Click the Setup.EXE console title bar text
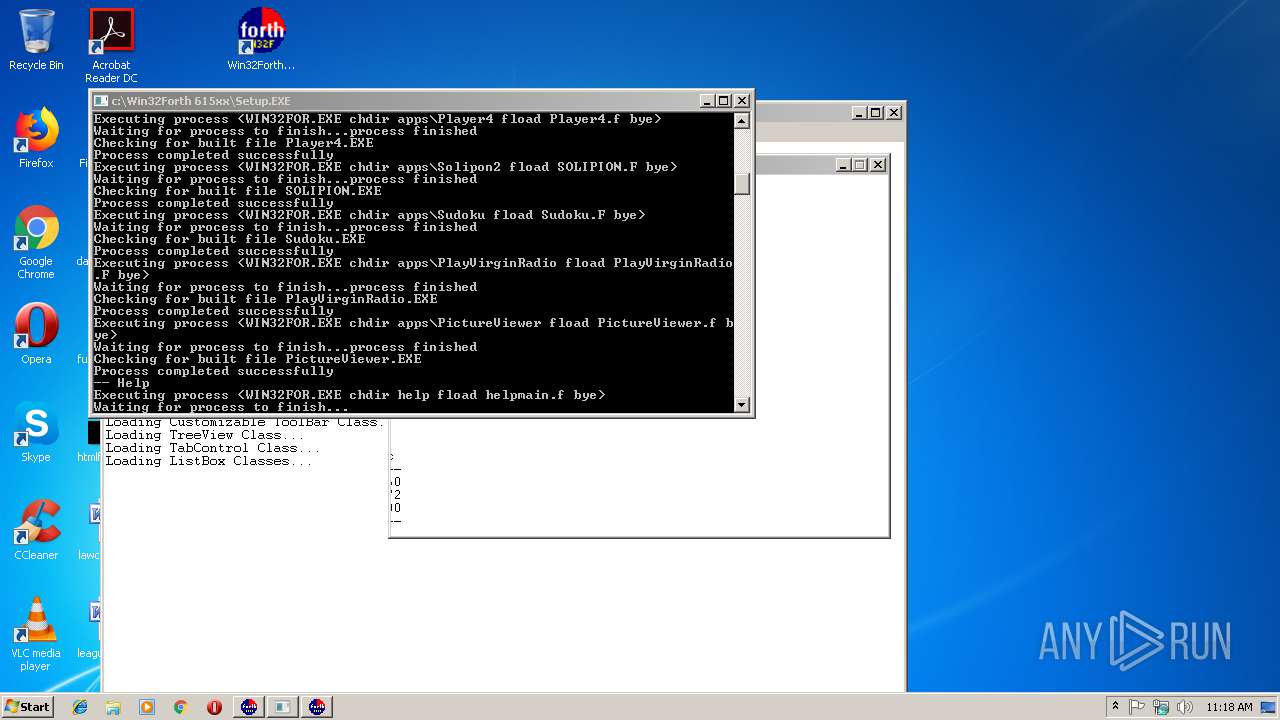The width and height of the screenshot is (1280, 720). [201, 101]
